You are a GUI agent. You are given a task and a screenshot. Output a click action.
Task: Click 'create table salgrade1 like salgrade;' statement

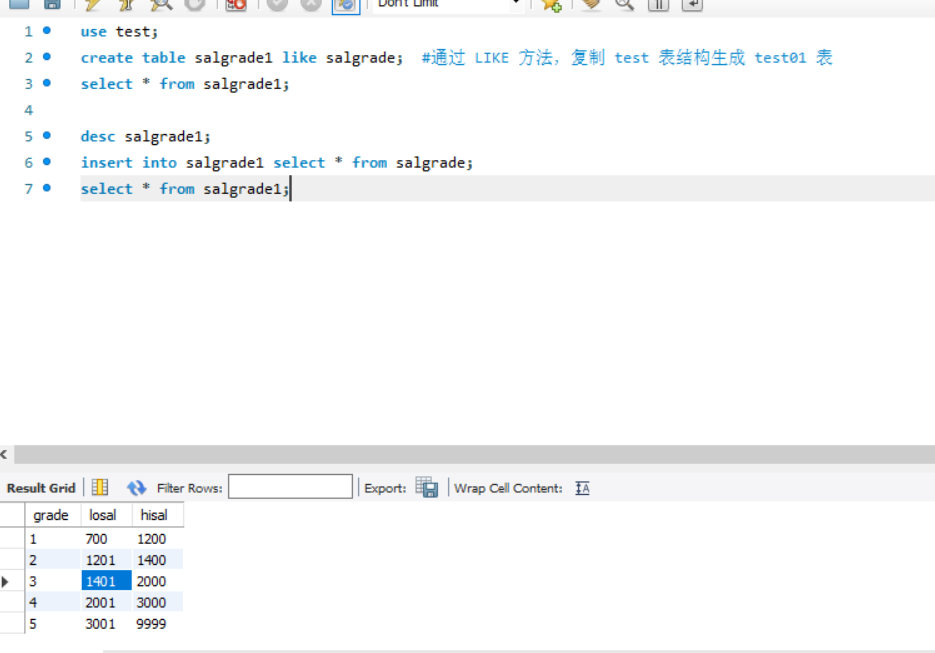(x=242, y=58)
